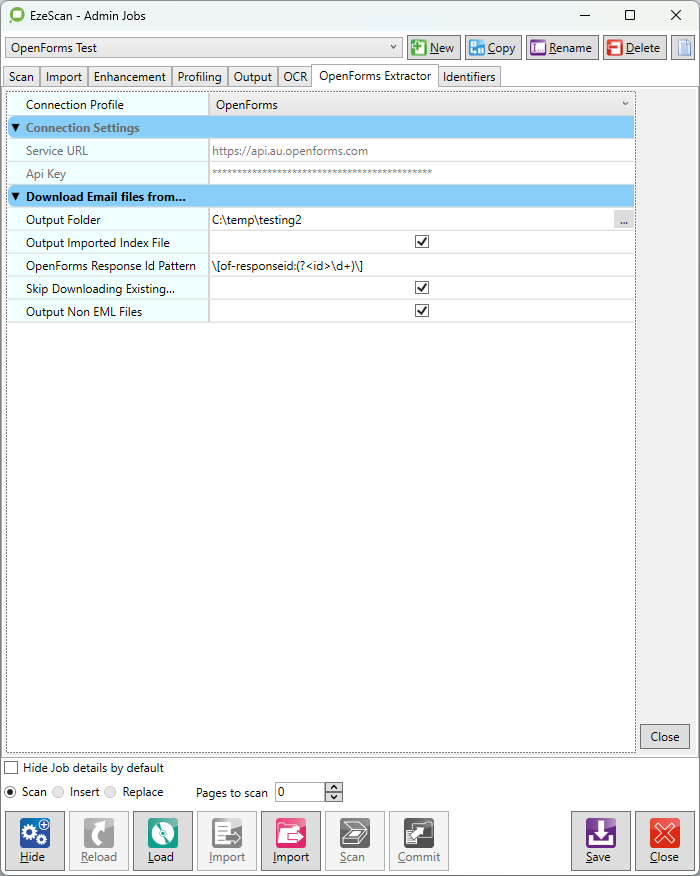
Task: Switch to the Enhancement tab
Action: 129,77
